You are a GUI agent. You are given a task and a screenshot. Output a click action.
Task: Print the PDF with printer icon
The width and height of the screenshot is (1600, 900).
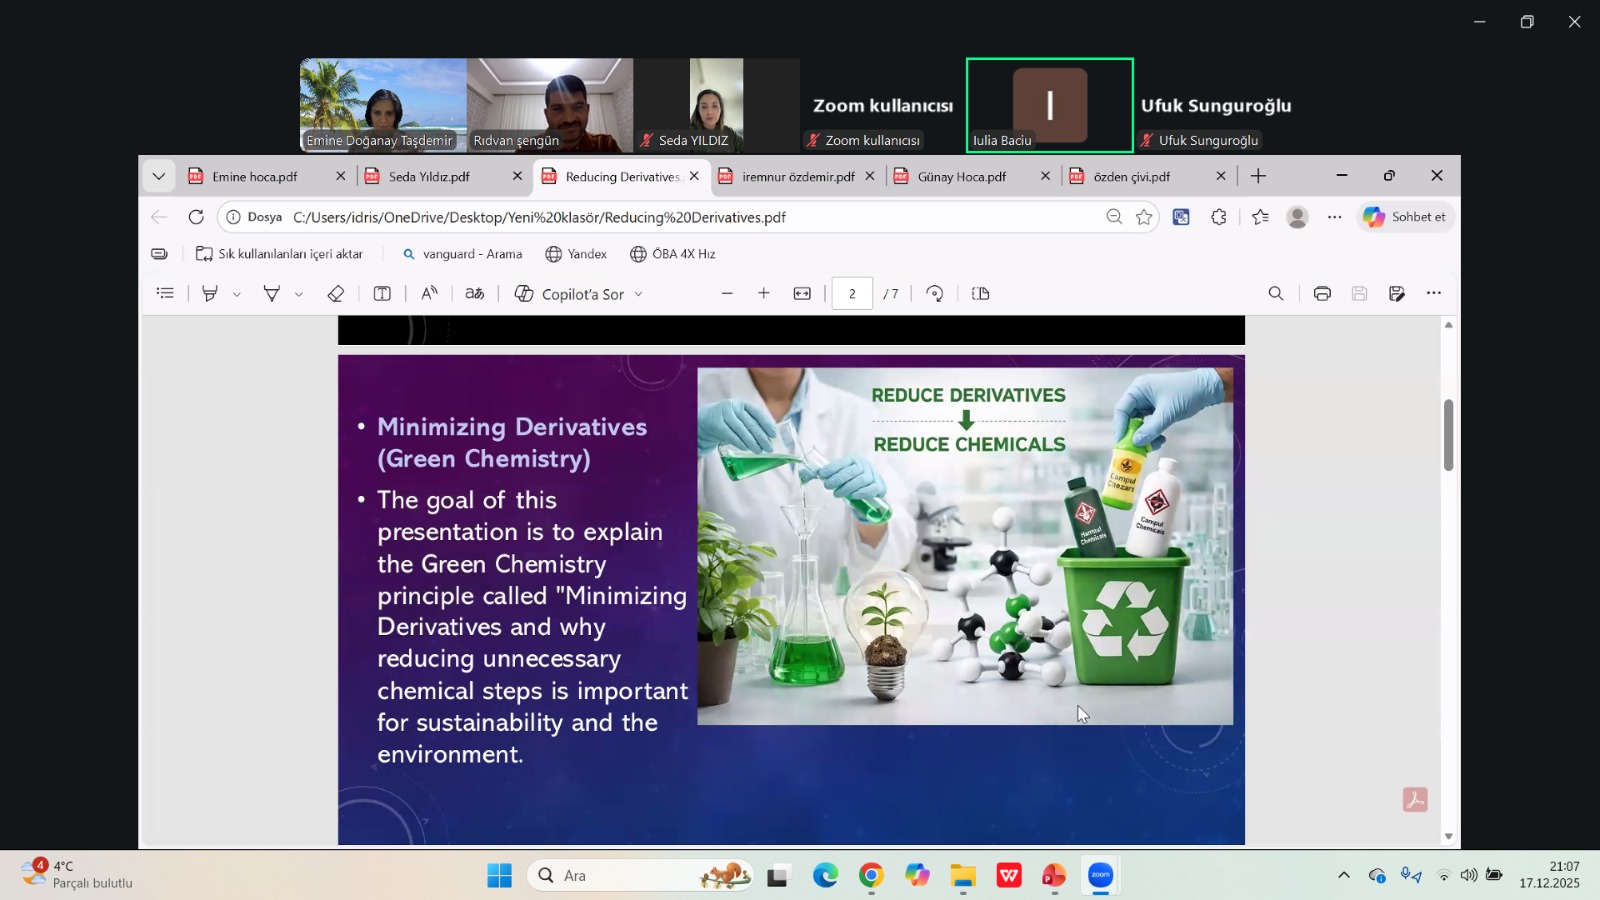click(x=1322, y=293)
